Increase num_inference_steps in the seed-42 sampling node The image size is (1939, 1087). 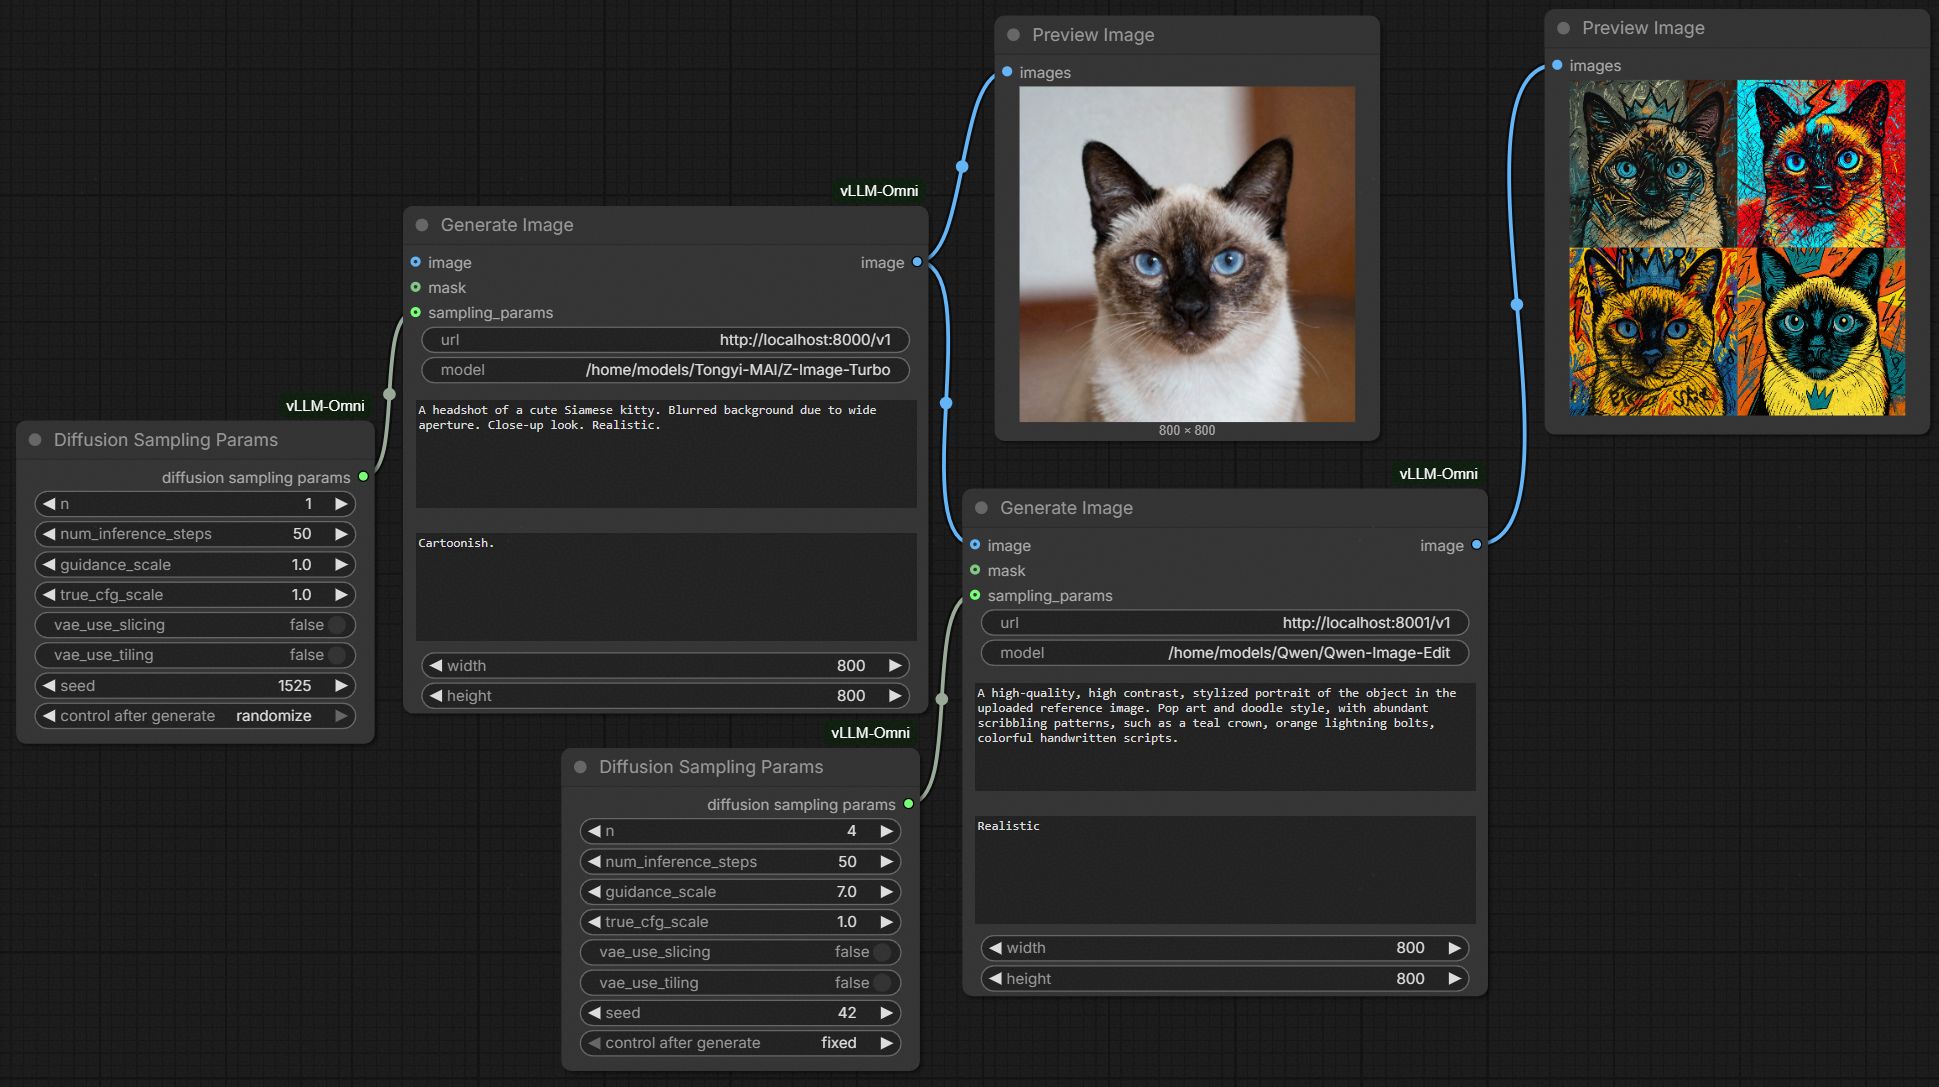tap(886, 862)
